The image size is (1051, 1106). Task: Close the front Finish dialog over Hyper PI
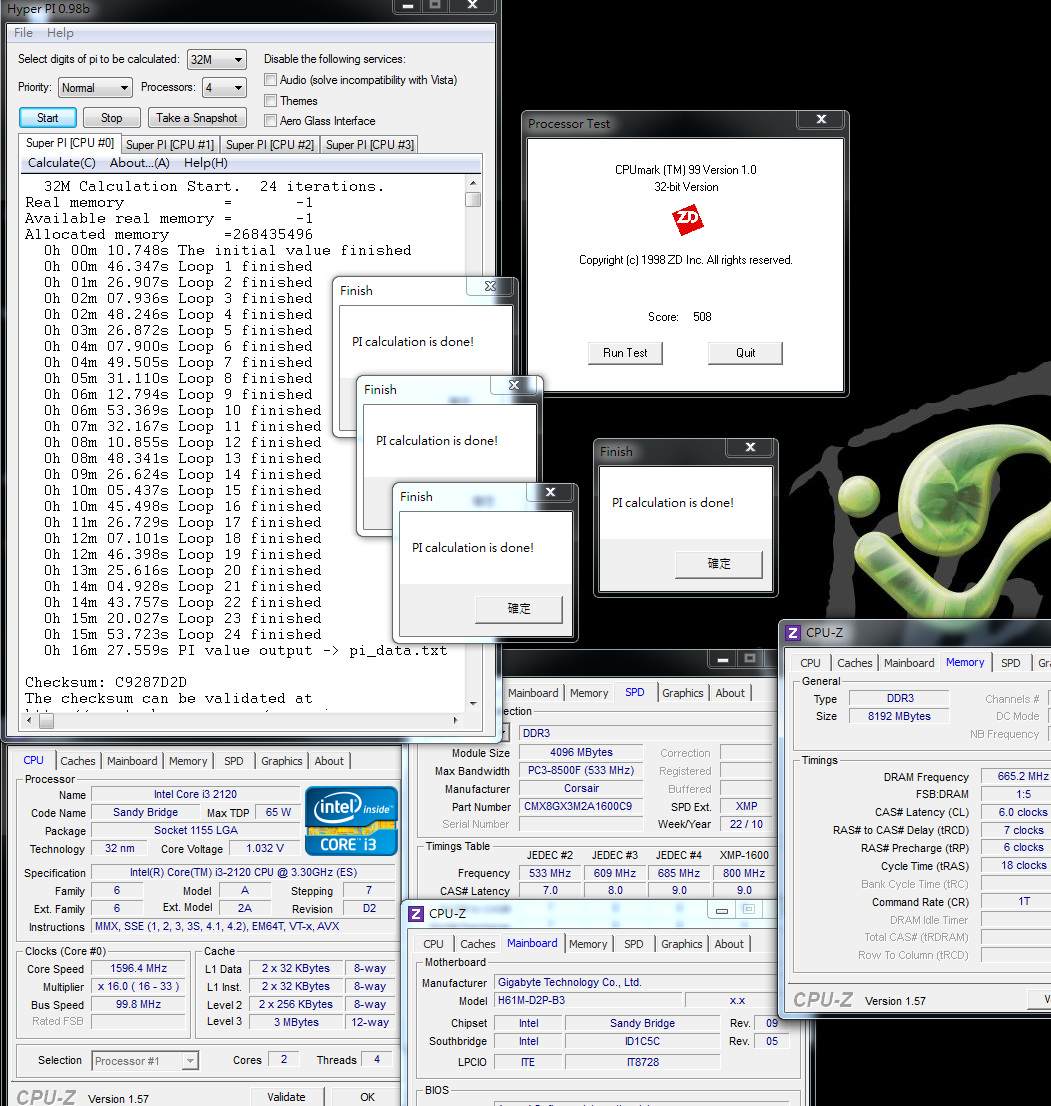pyautogui.click(x=551, y=492)
